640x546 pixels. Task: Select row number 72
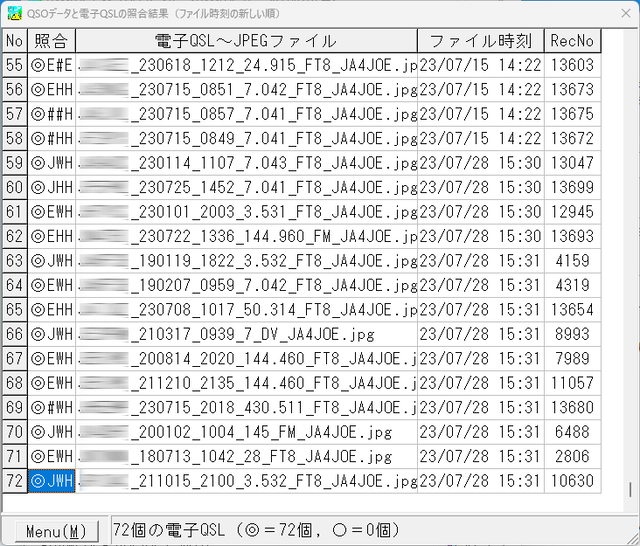click(15, 481)
